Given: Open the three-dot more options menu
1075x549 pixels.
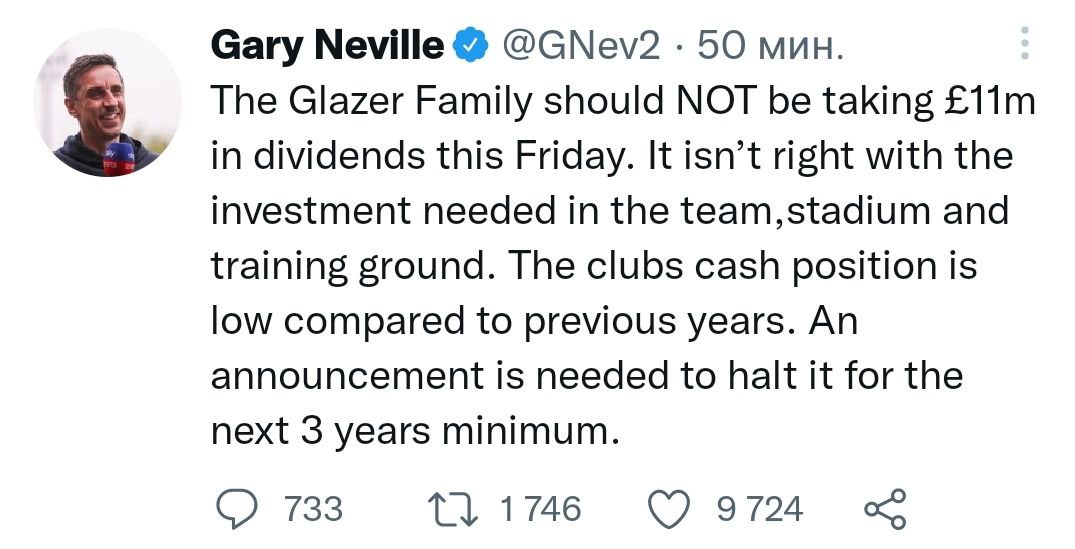Looking at the screenshot, I should coord(1023,46).
